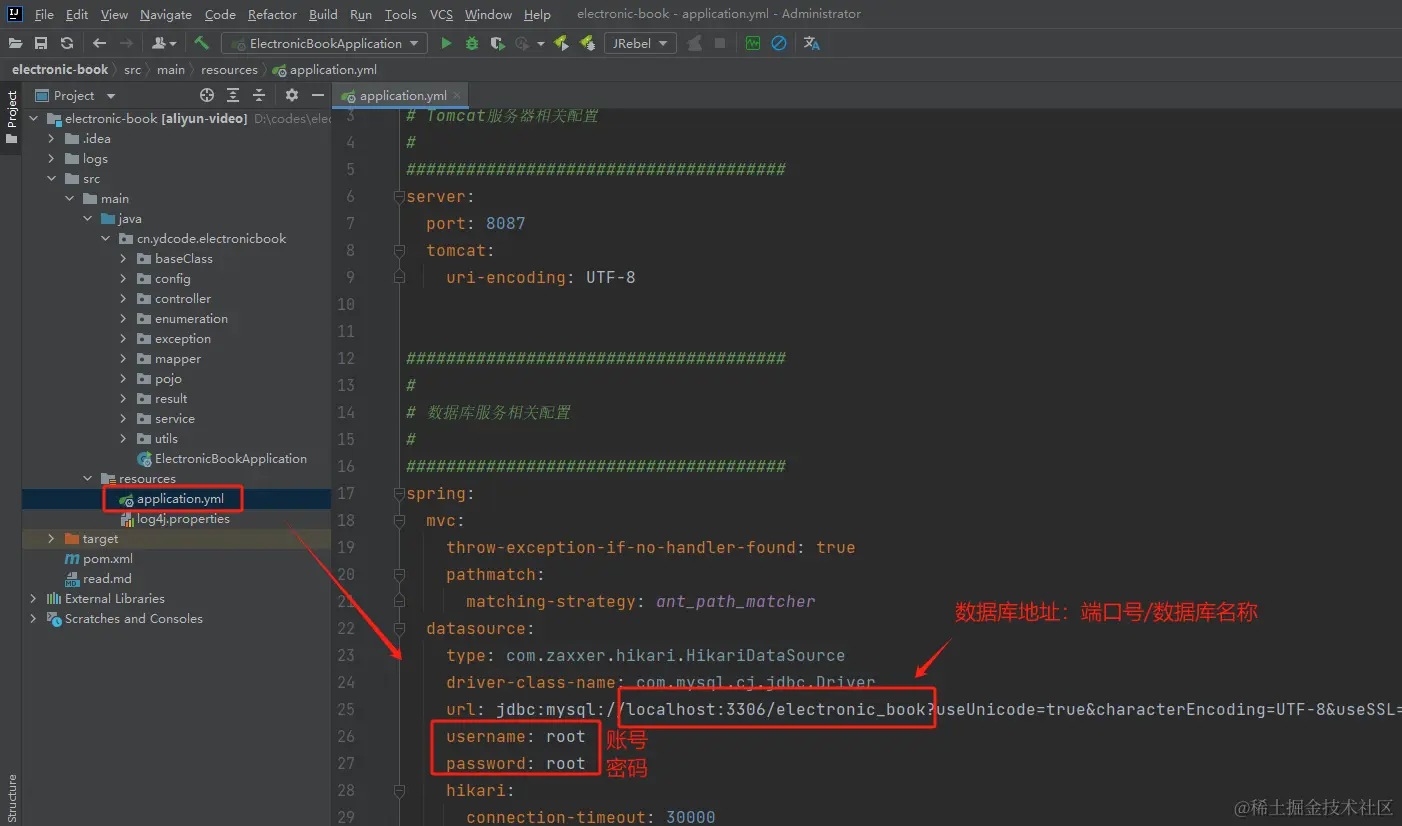Hide the Project panel with minus icon
This screenshot has height=826, width=1402.
click(318, 95)
